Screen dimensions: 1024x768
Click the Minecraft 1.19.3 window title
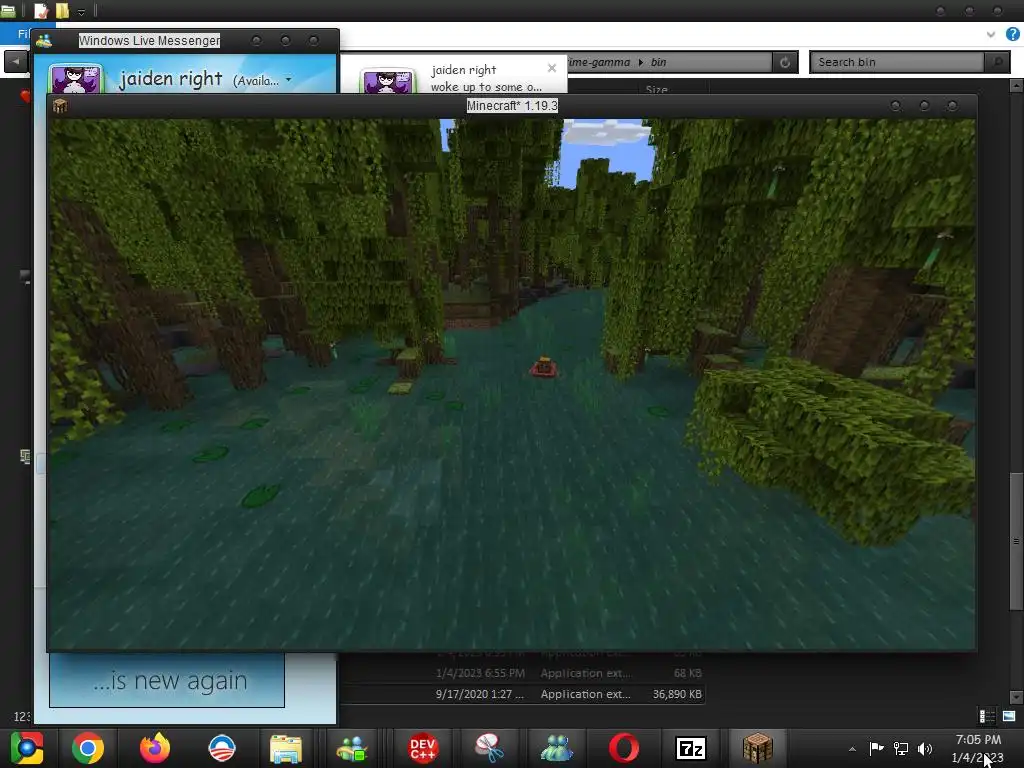512,106
